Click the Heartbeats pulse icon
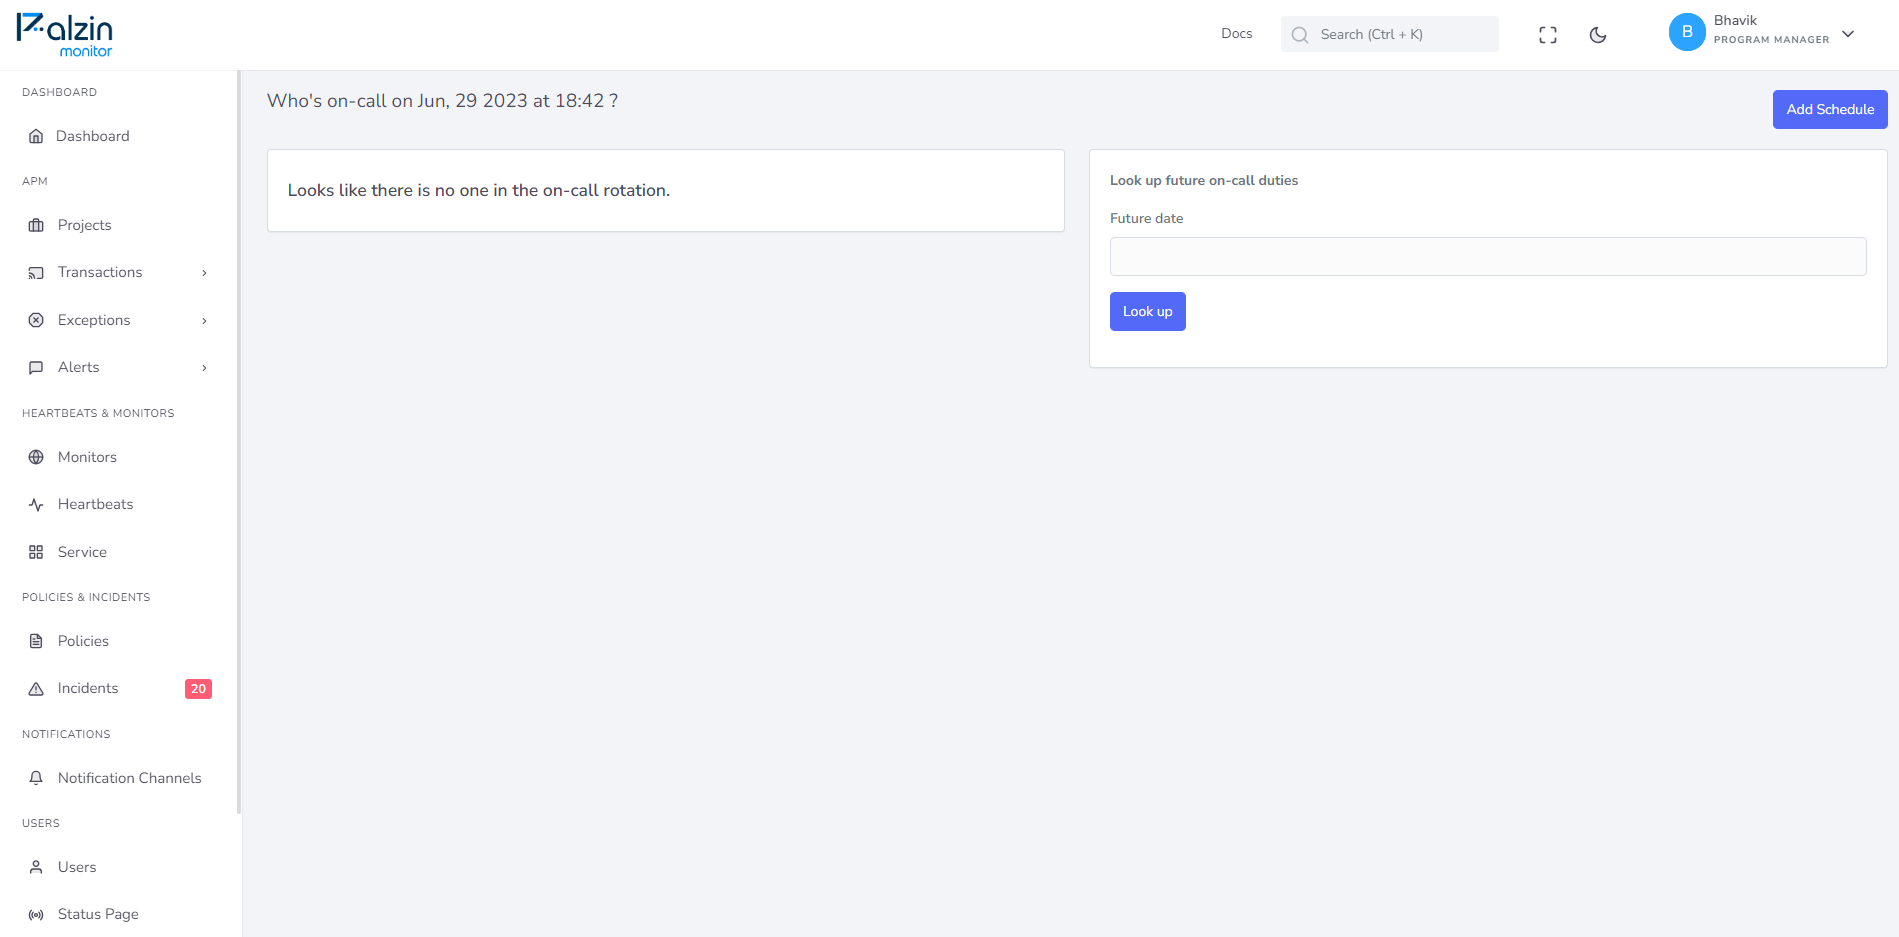This screenshot has width=1899, height=937. (36, 504)
